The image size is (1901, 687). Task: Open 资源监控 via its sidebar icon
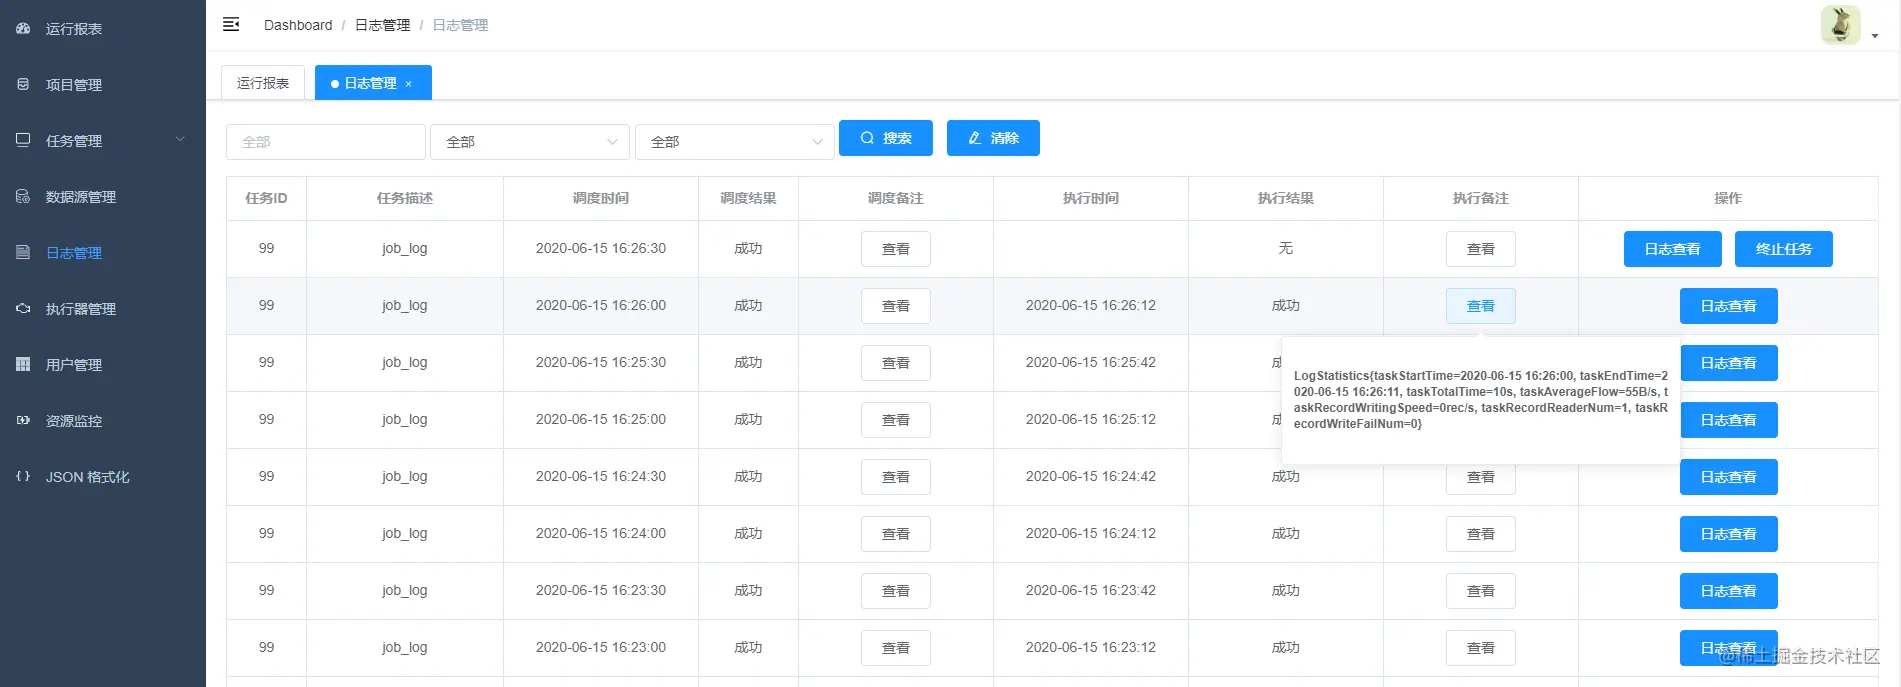click(23, 420)
